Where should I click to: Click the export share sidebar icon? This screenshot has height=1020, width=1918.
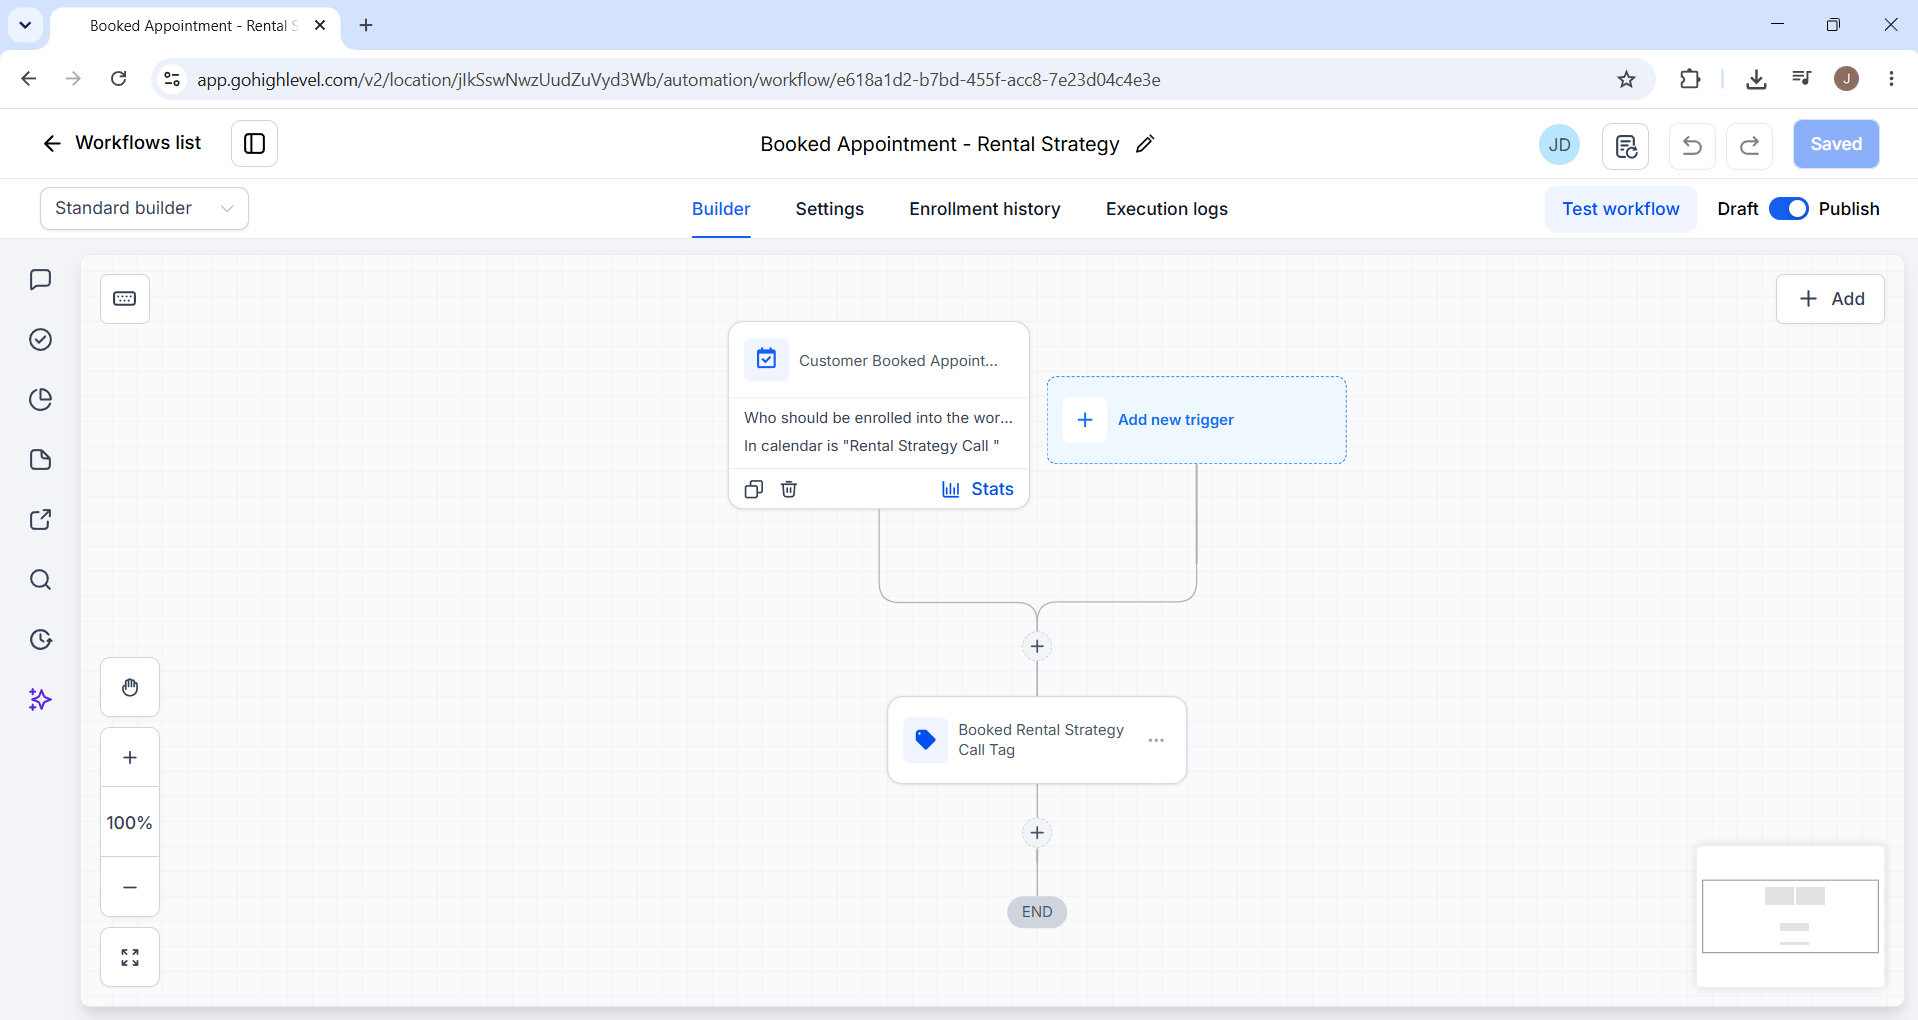(40, 520)
